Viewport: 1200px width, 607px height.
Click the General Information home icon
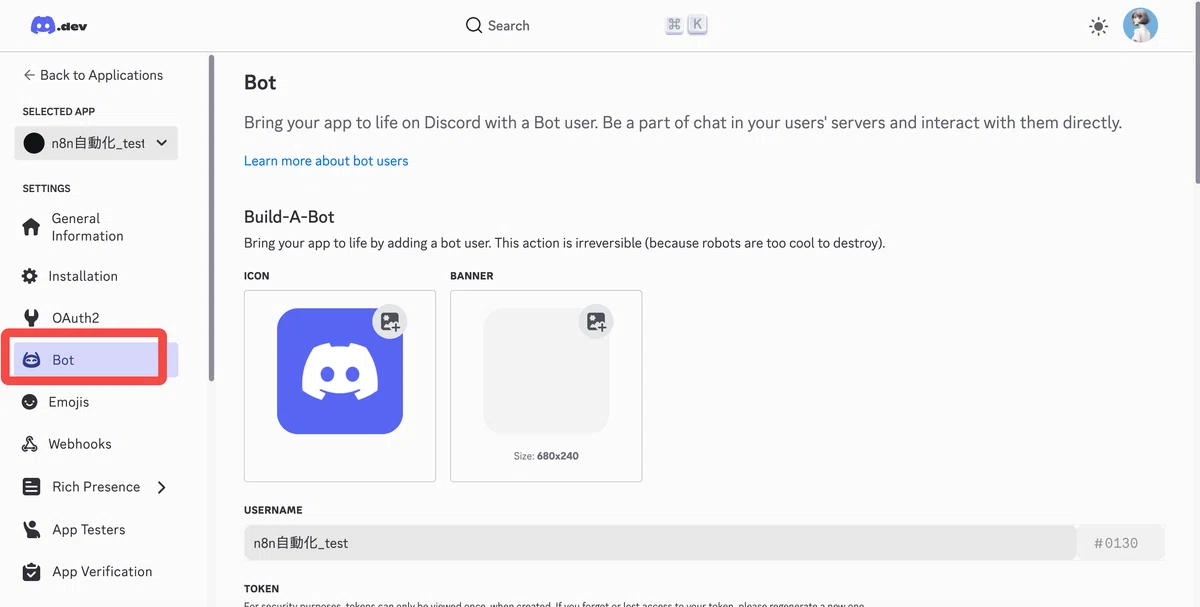[32, 227]
